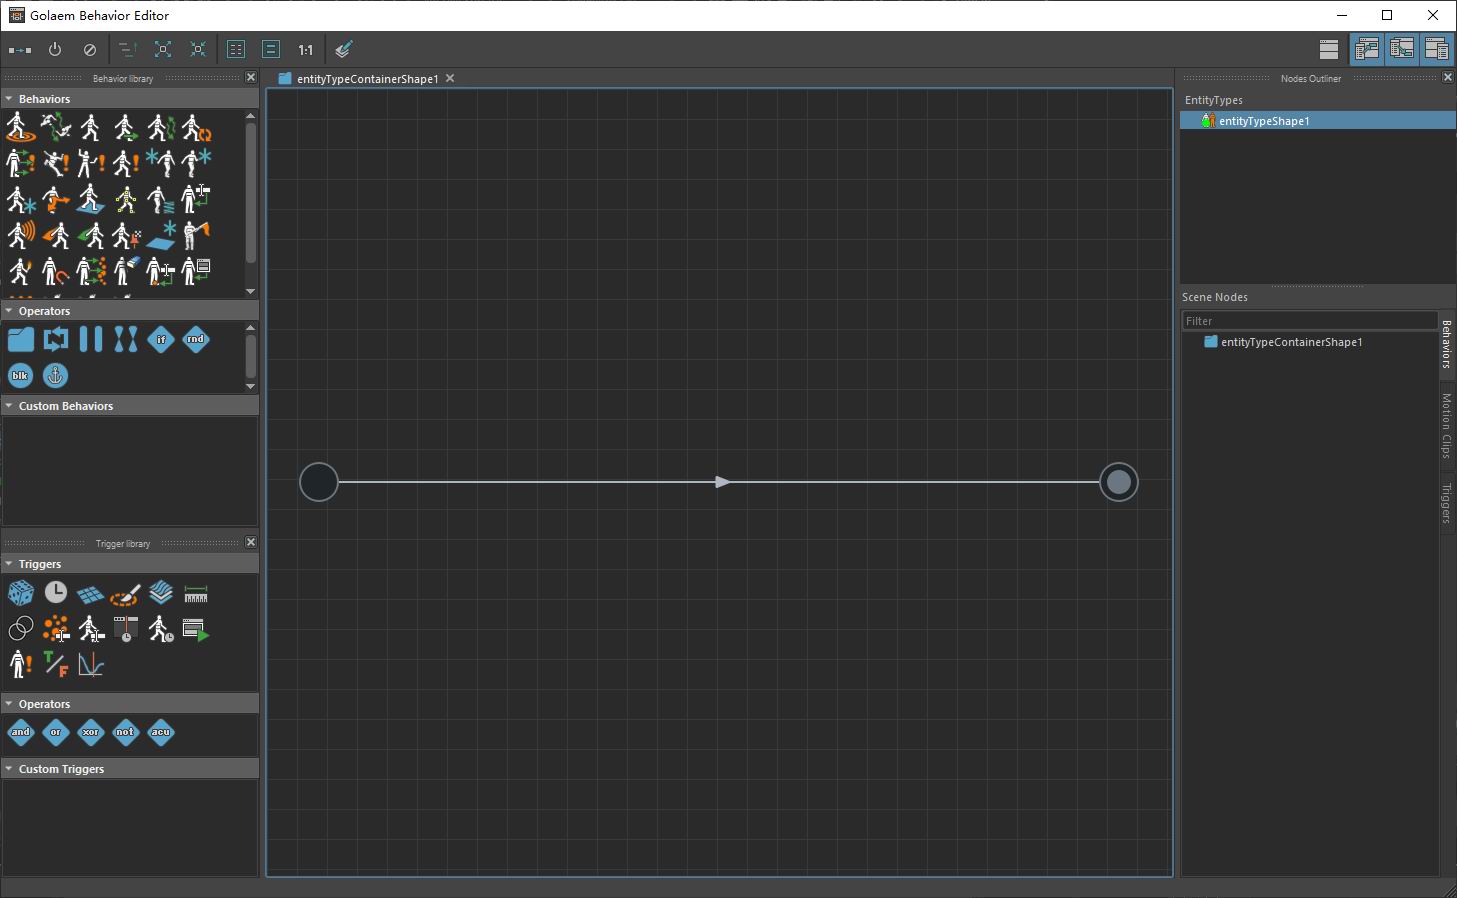Select the figure with yellow skeleton joints behavior
The image size is (1457, 898).
pos(126,199)
